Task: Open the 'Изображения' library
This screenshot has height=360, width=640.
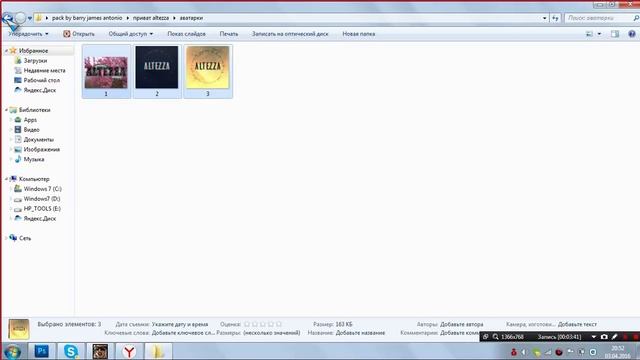Action: tap(41, 149)
